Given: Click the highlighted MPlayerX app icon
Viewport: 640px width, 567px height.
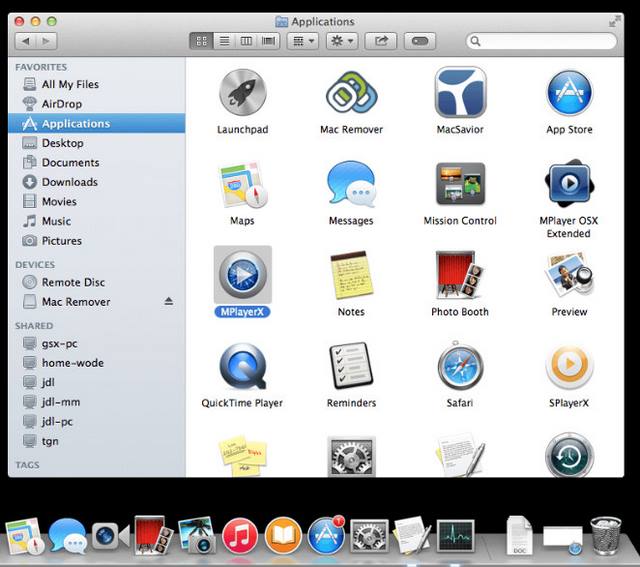Looking at the screenshot, I should point(243,275).
